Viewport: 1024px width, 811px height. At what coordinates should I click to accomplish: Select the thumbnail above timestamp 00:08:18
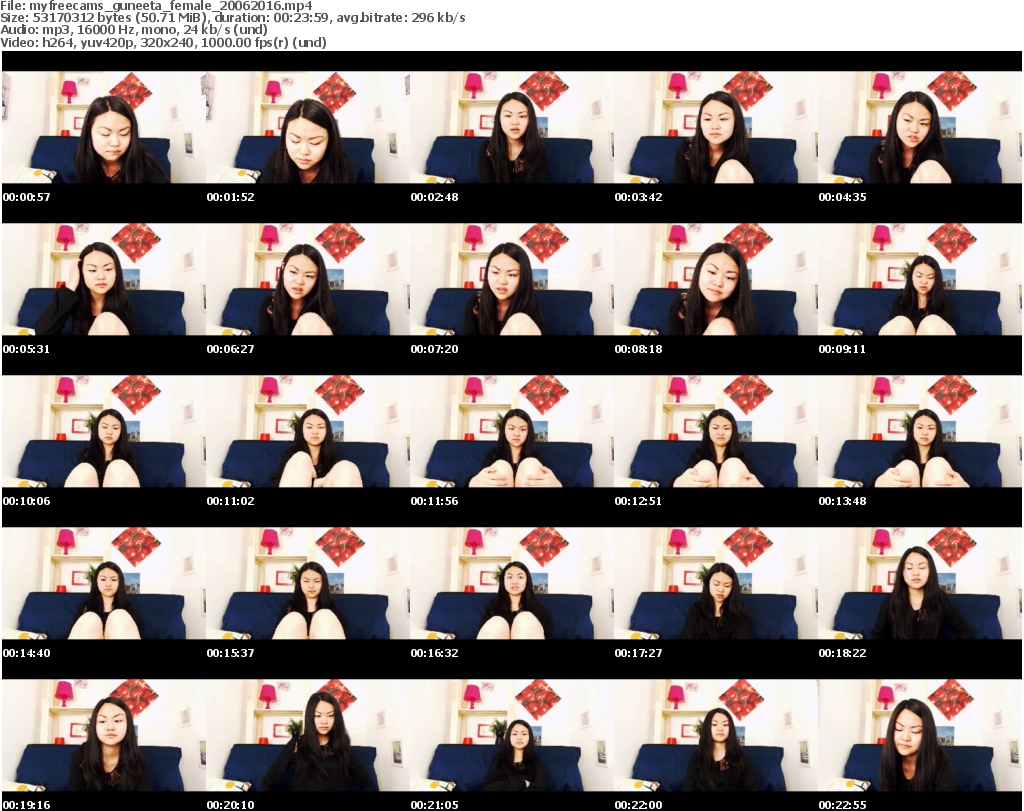pyautogui.click(x=716, y=279)
